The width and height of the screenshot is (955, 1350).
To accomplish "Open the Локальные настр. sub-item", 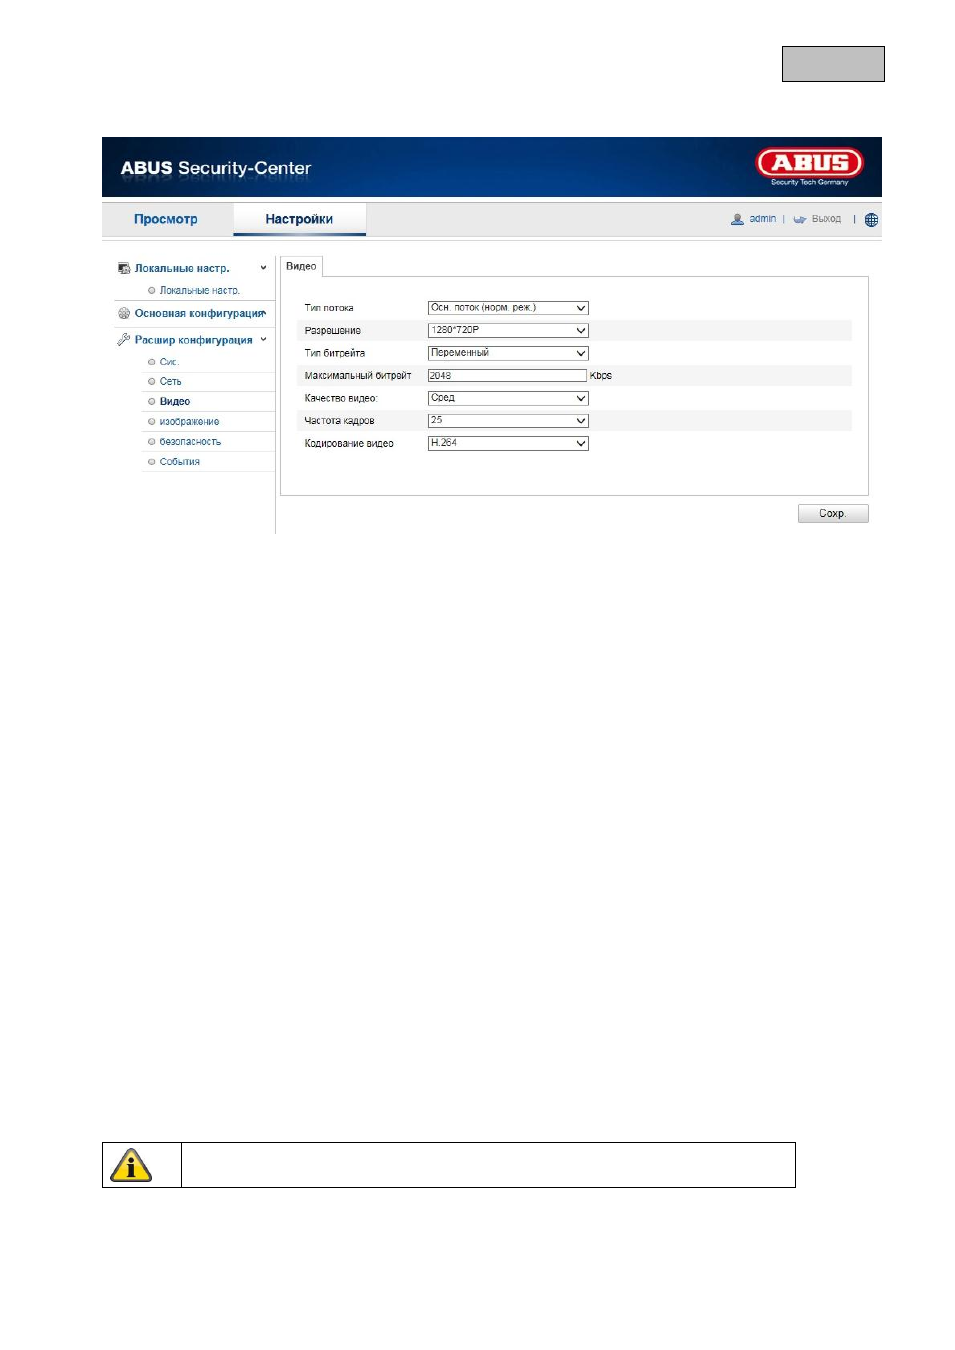I will click(x=200, y=290).
